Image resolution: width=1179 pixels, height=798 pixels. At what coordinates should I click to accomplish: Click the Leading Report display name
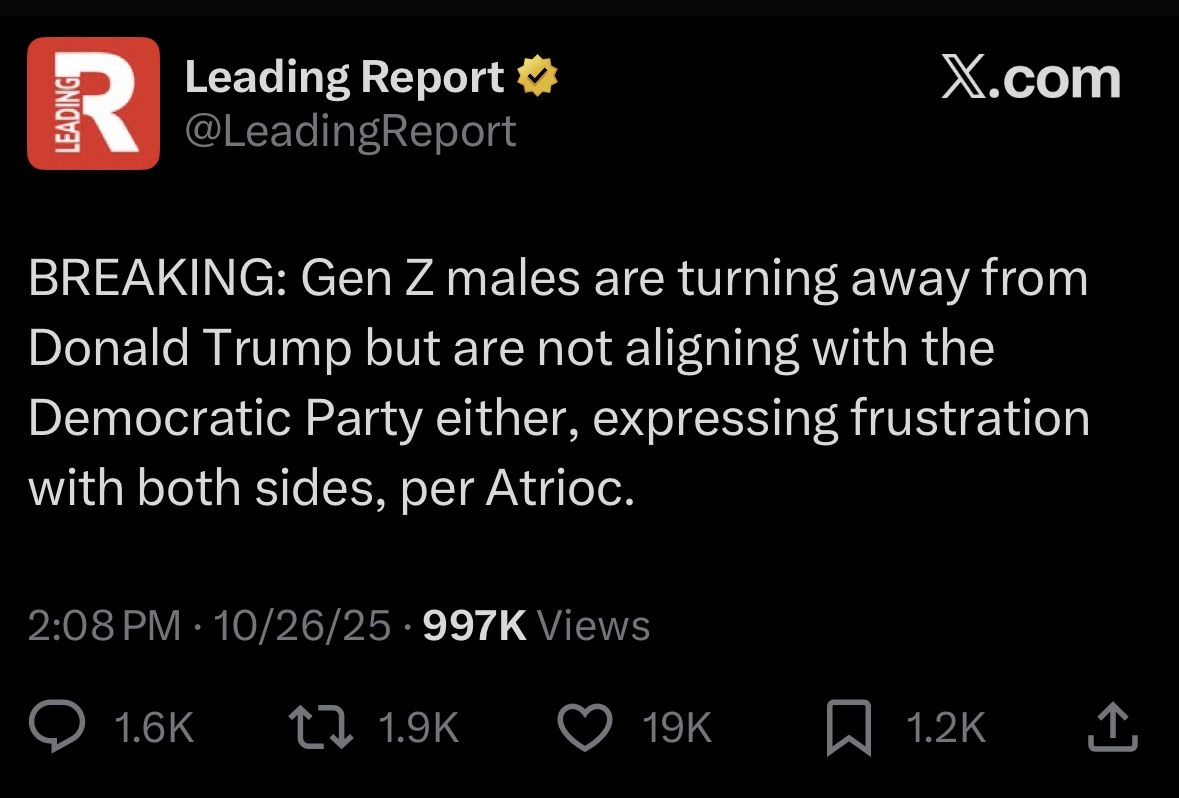tap(345, 78)
